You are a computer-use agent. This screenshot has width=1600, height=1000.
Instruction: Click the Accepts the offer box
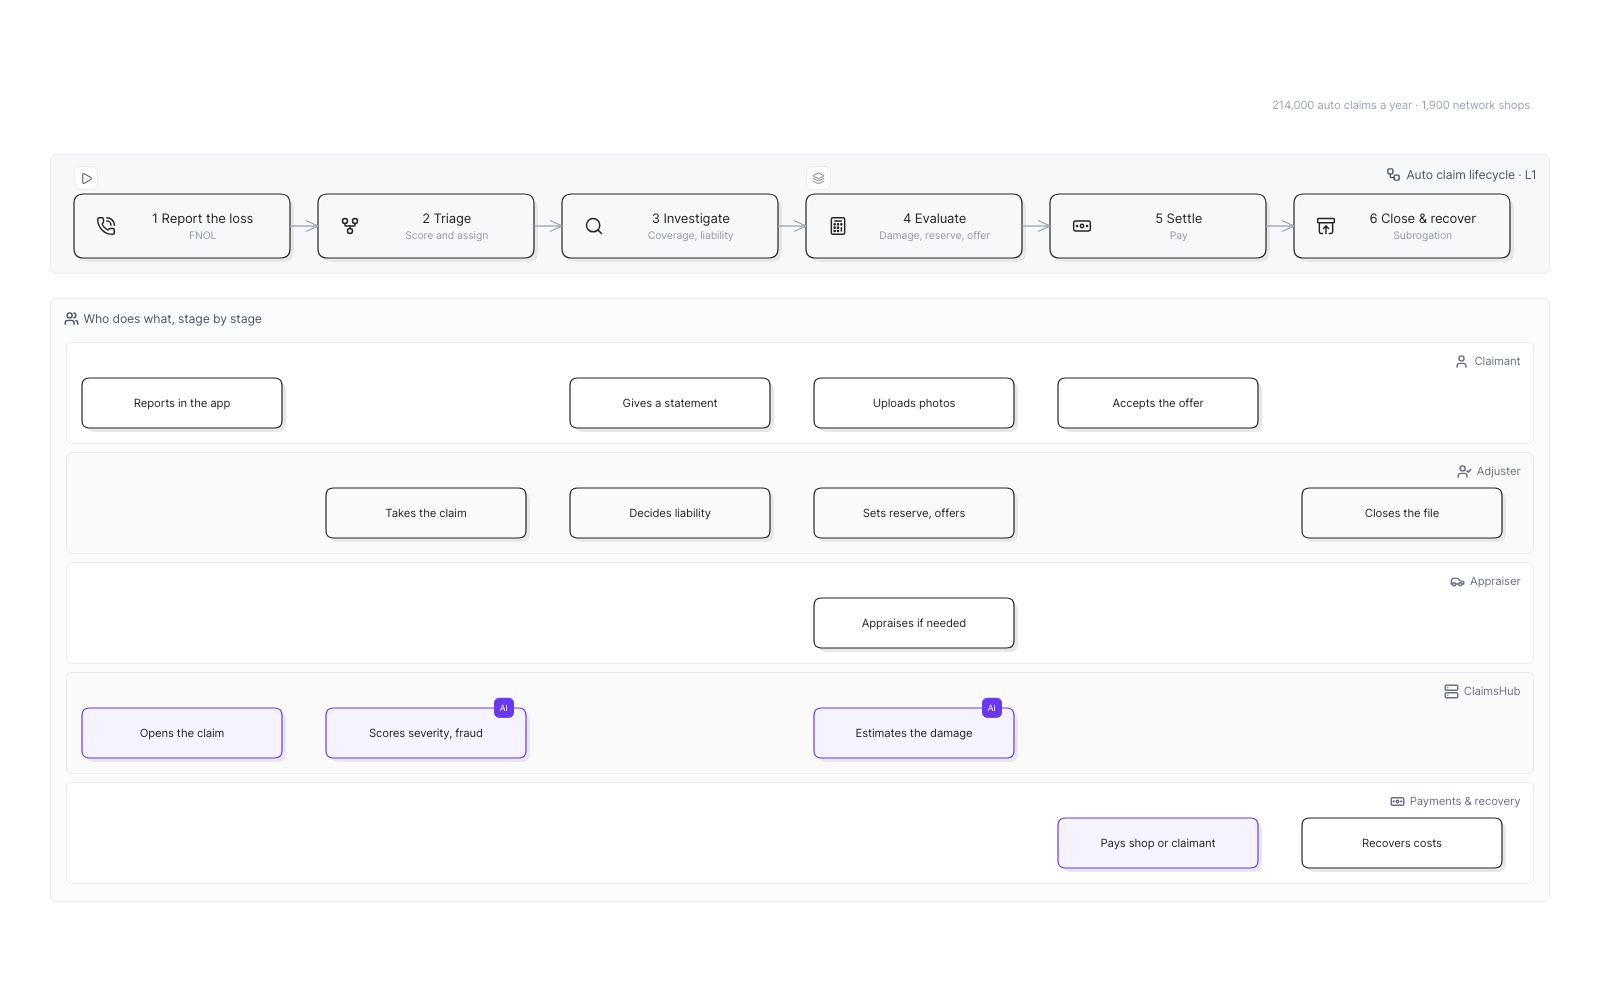[1158, 403]
